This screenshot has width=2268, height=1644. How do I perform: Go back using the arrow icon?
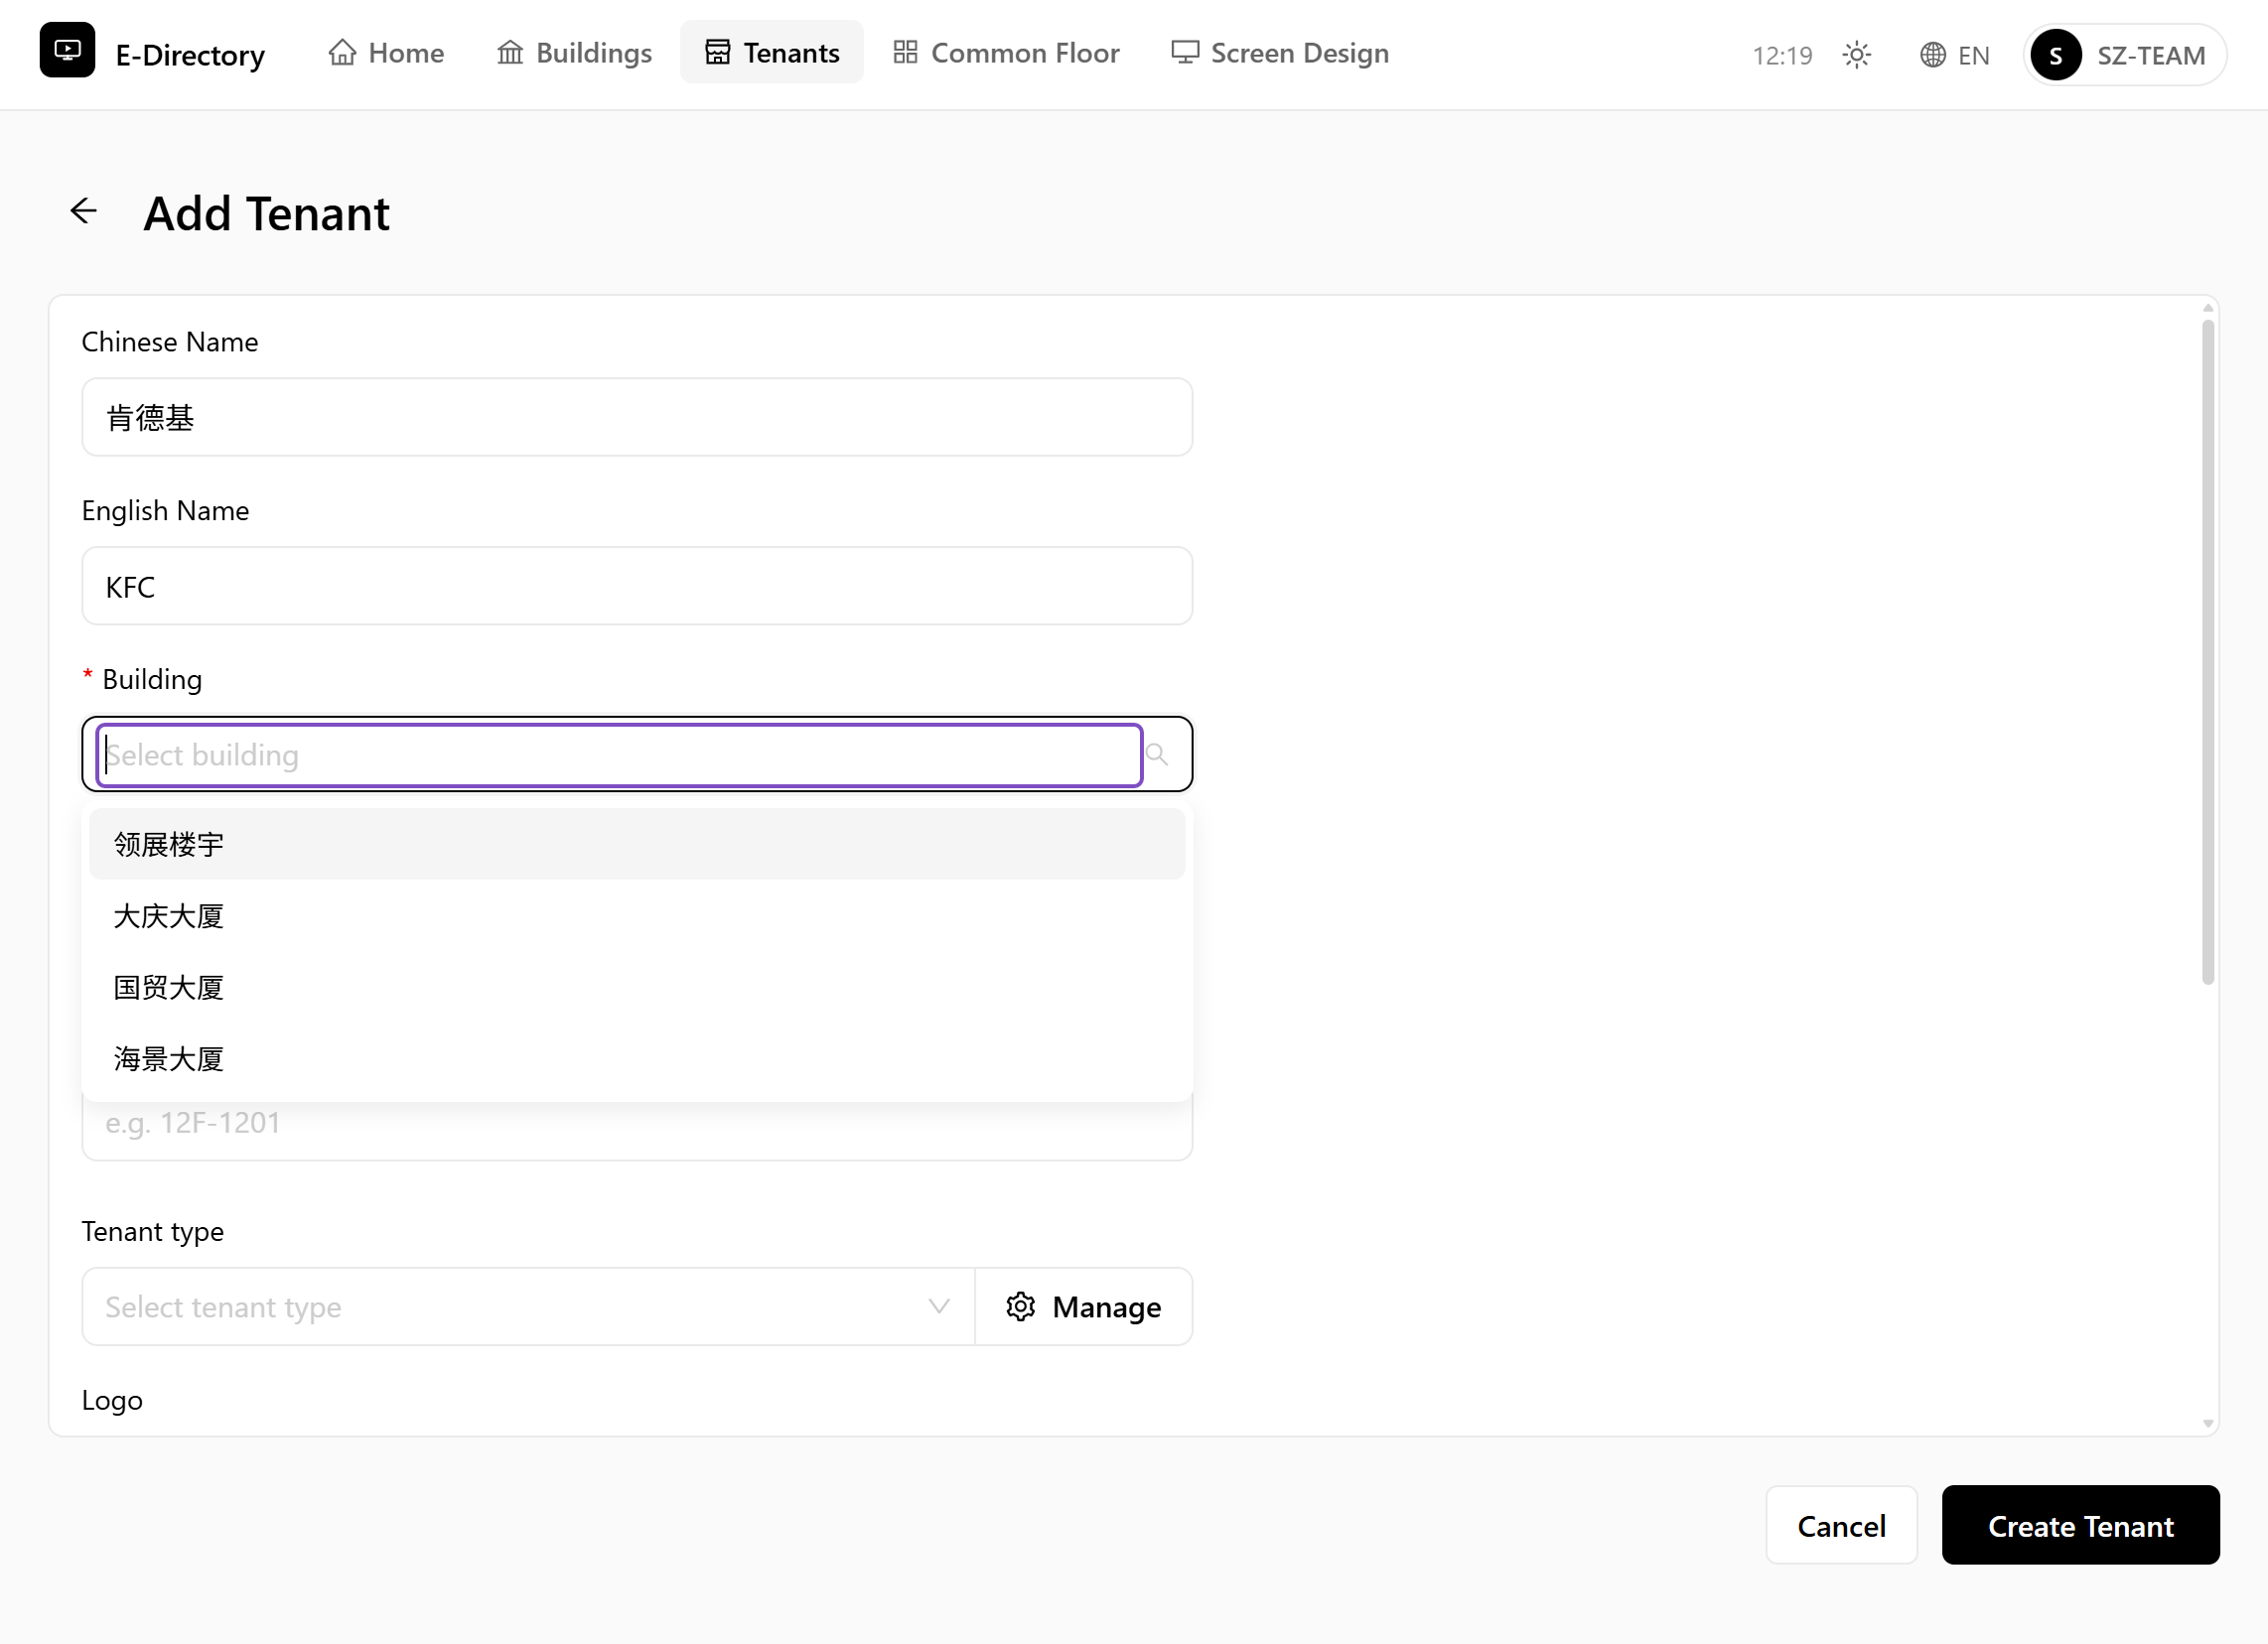click(84, 211)
